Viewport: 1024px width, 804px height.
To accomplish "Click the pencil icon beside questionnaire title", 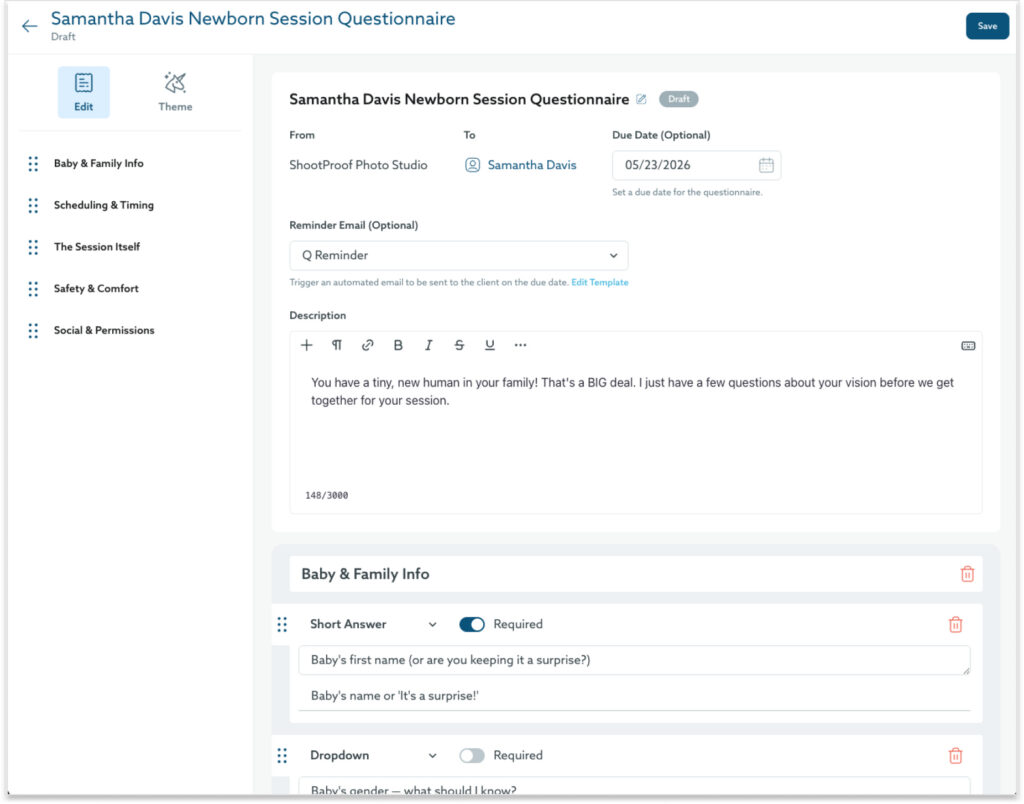I will (x=642, y=99).
